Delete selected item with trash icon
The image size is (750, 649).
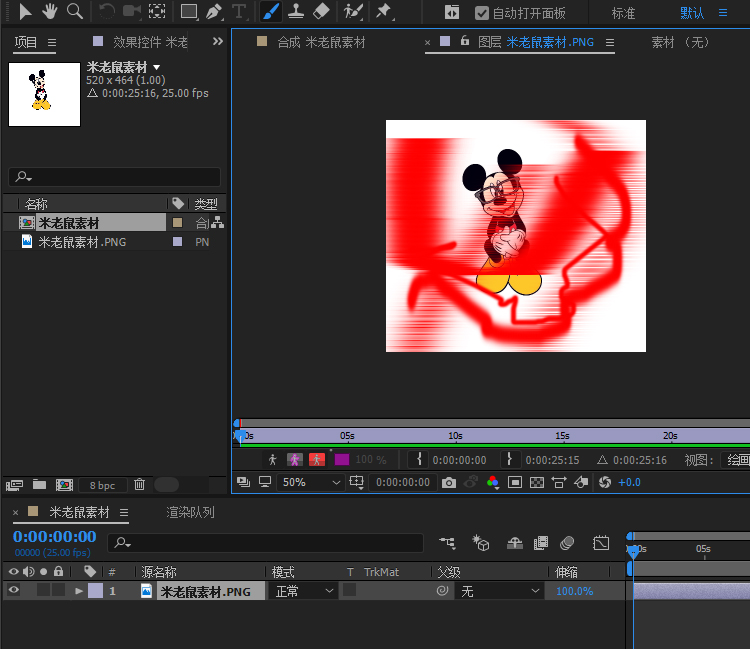pyautogui.click(x=139, y=484)
